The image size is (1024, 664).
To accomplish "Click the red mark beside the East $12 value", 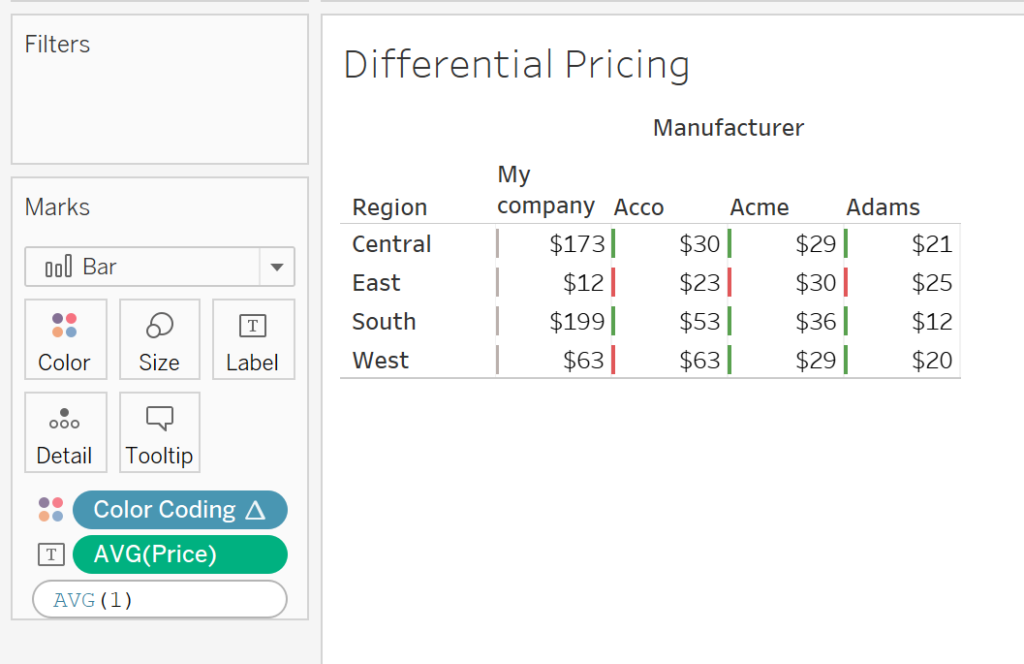I will point(613,282).
